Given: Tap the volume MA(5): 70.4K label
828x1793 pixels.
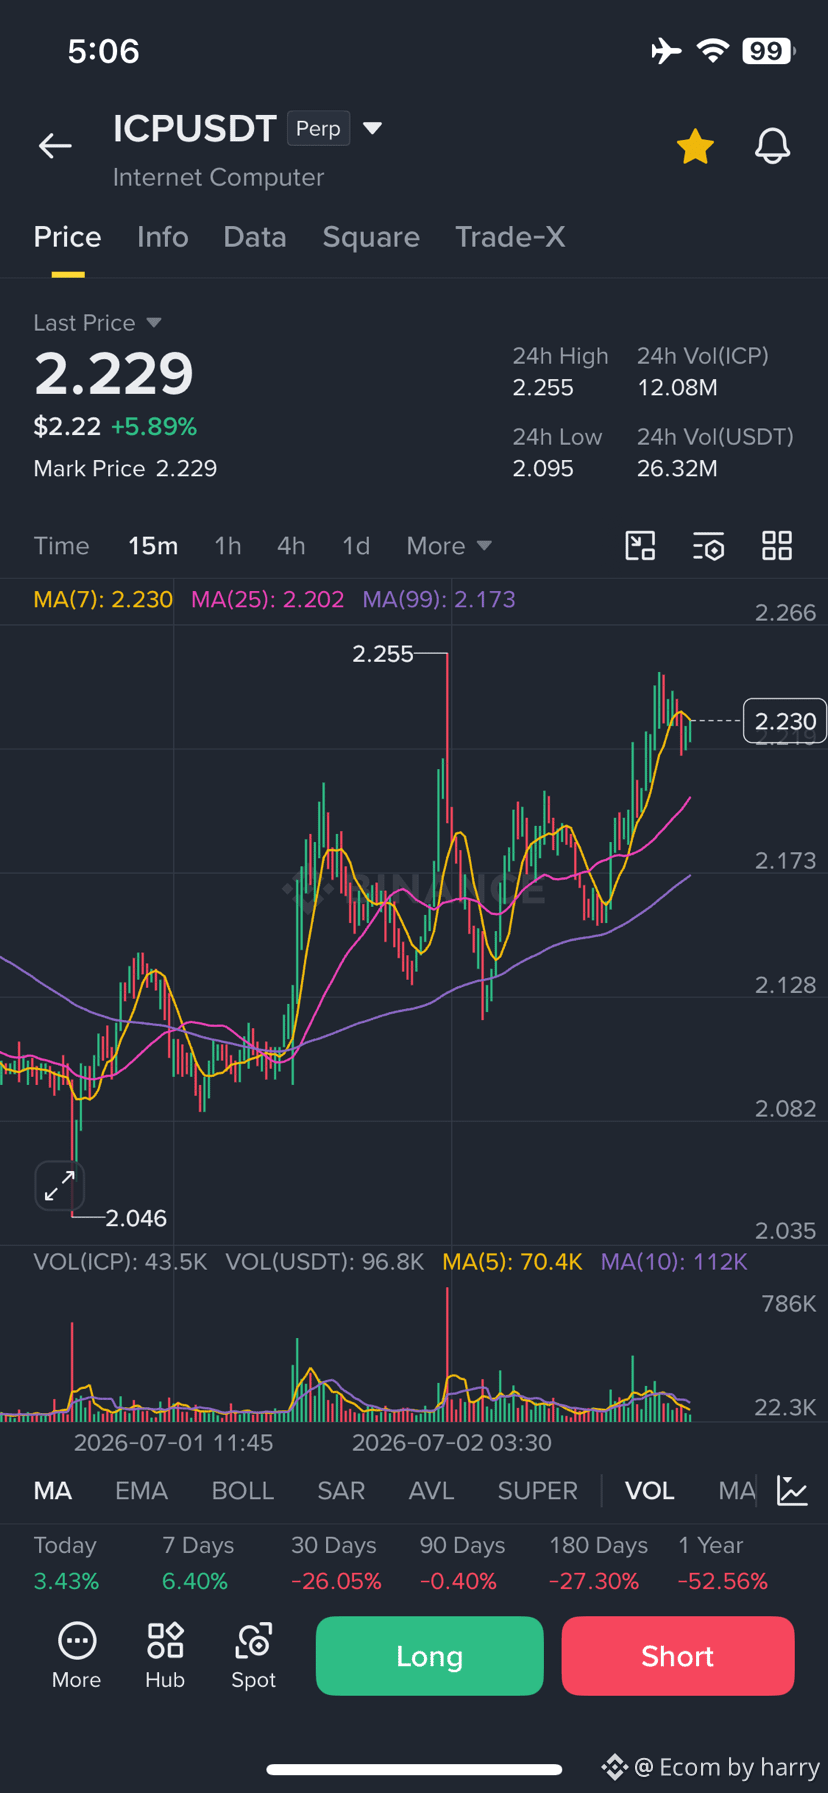Looking at the screenshot, I should point(512,1262).
